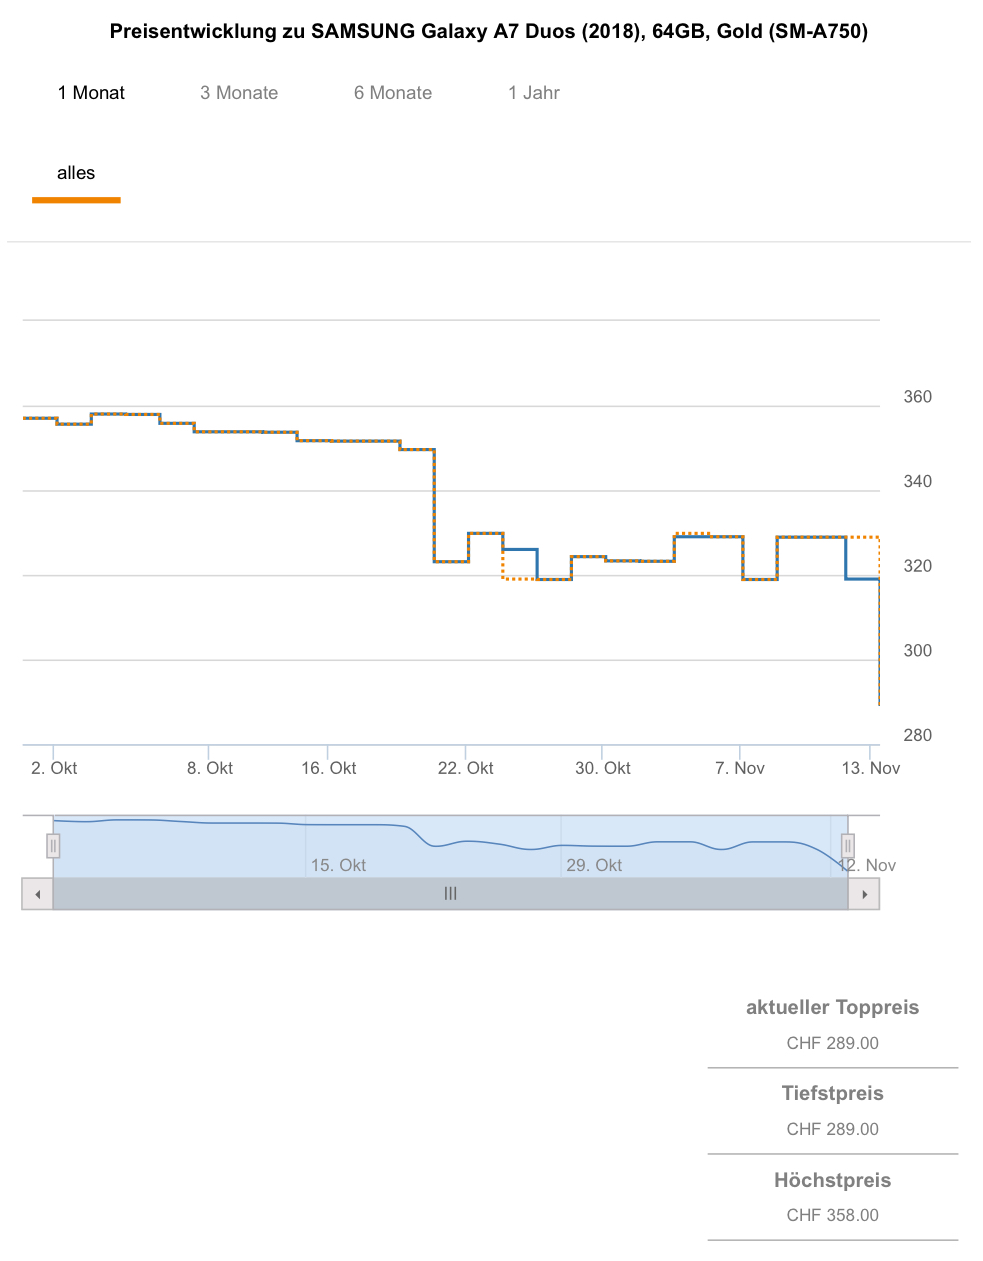Show the "6 Monate" price history

pyautogui.click(x=393, y=93)
